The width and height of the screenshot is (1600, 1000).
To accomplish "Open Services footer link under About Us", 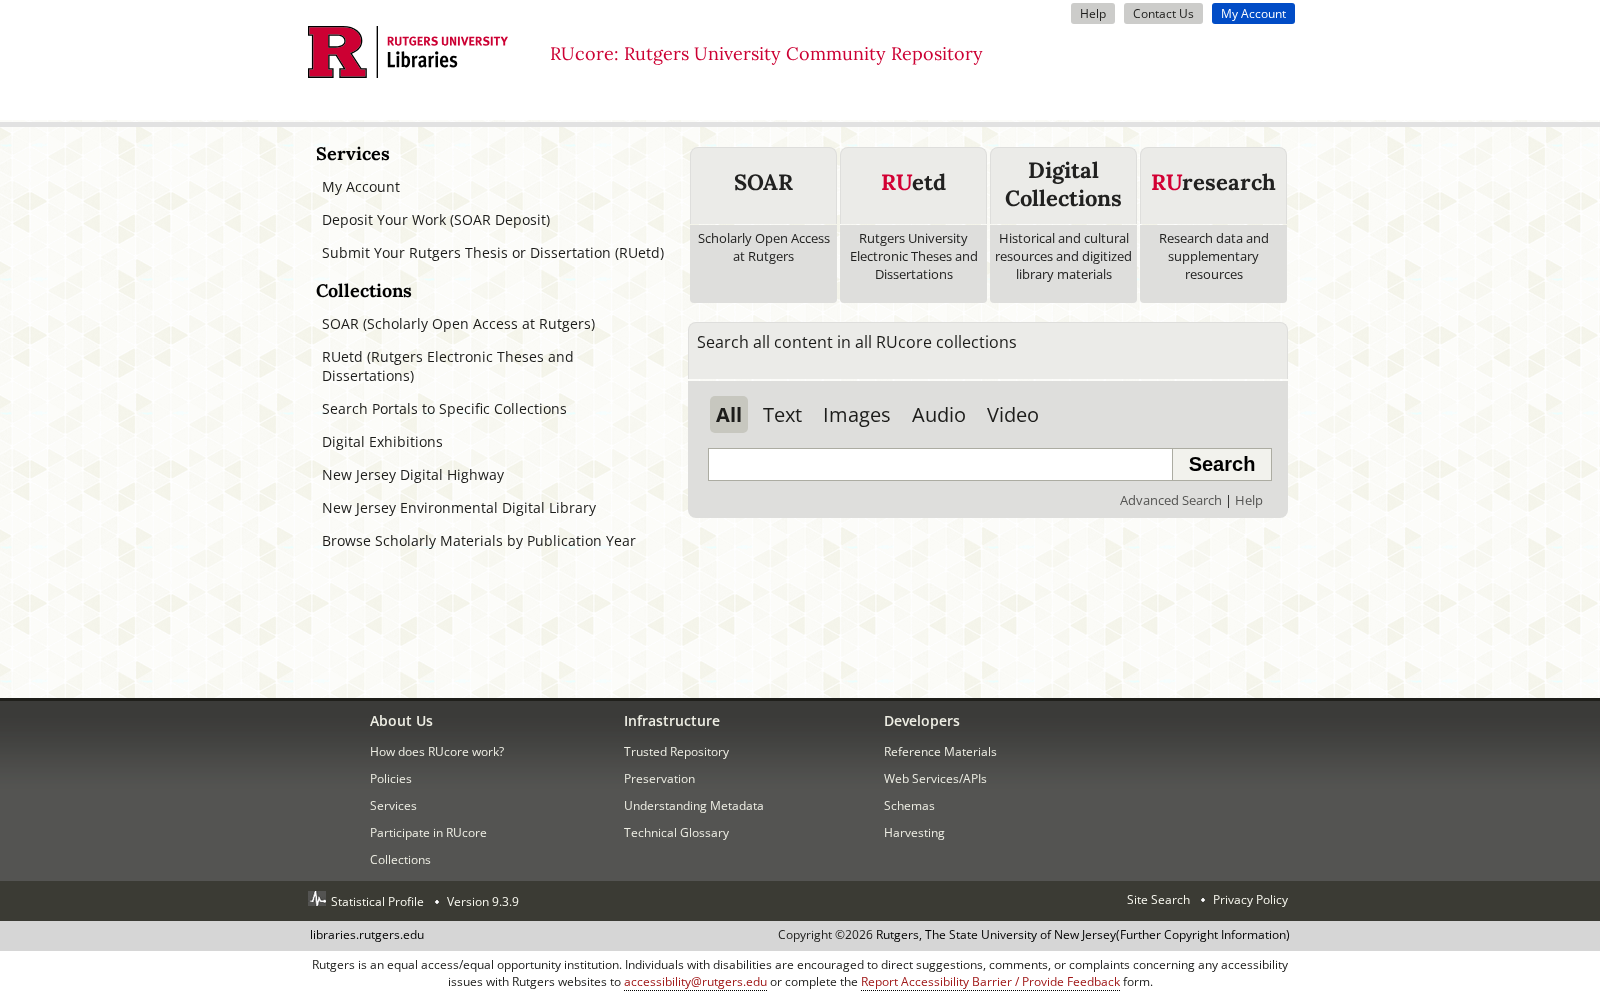I will [393, 806].
